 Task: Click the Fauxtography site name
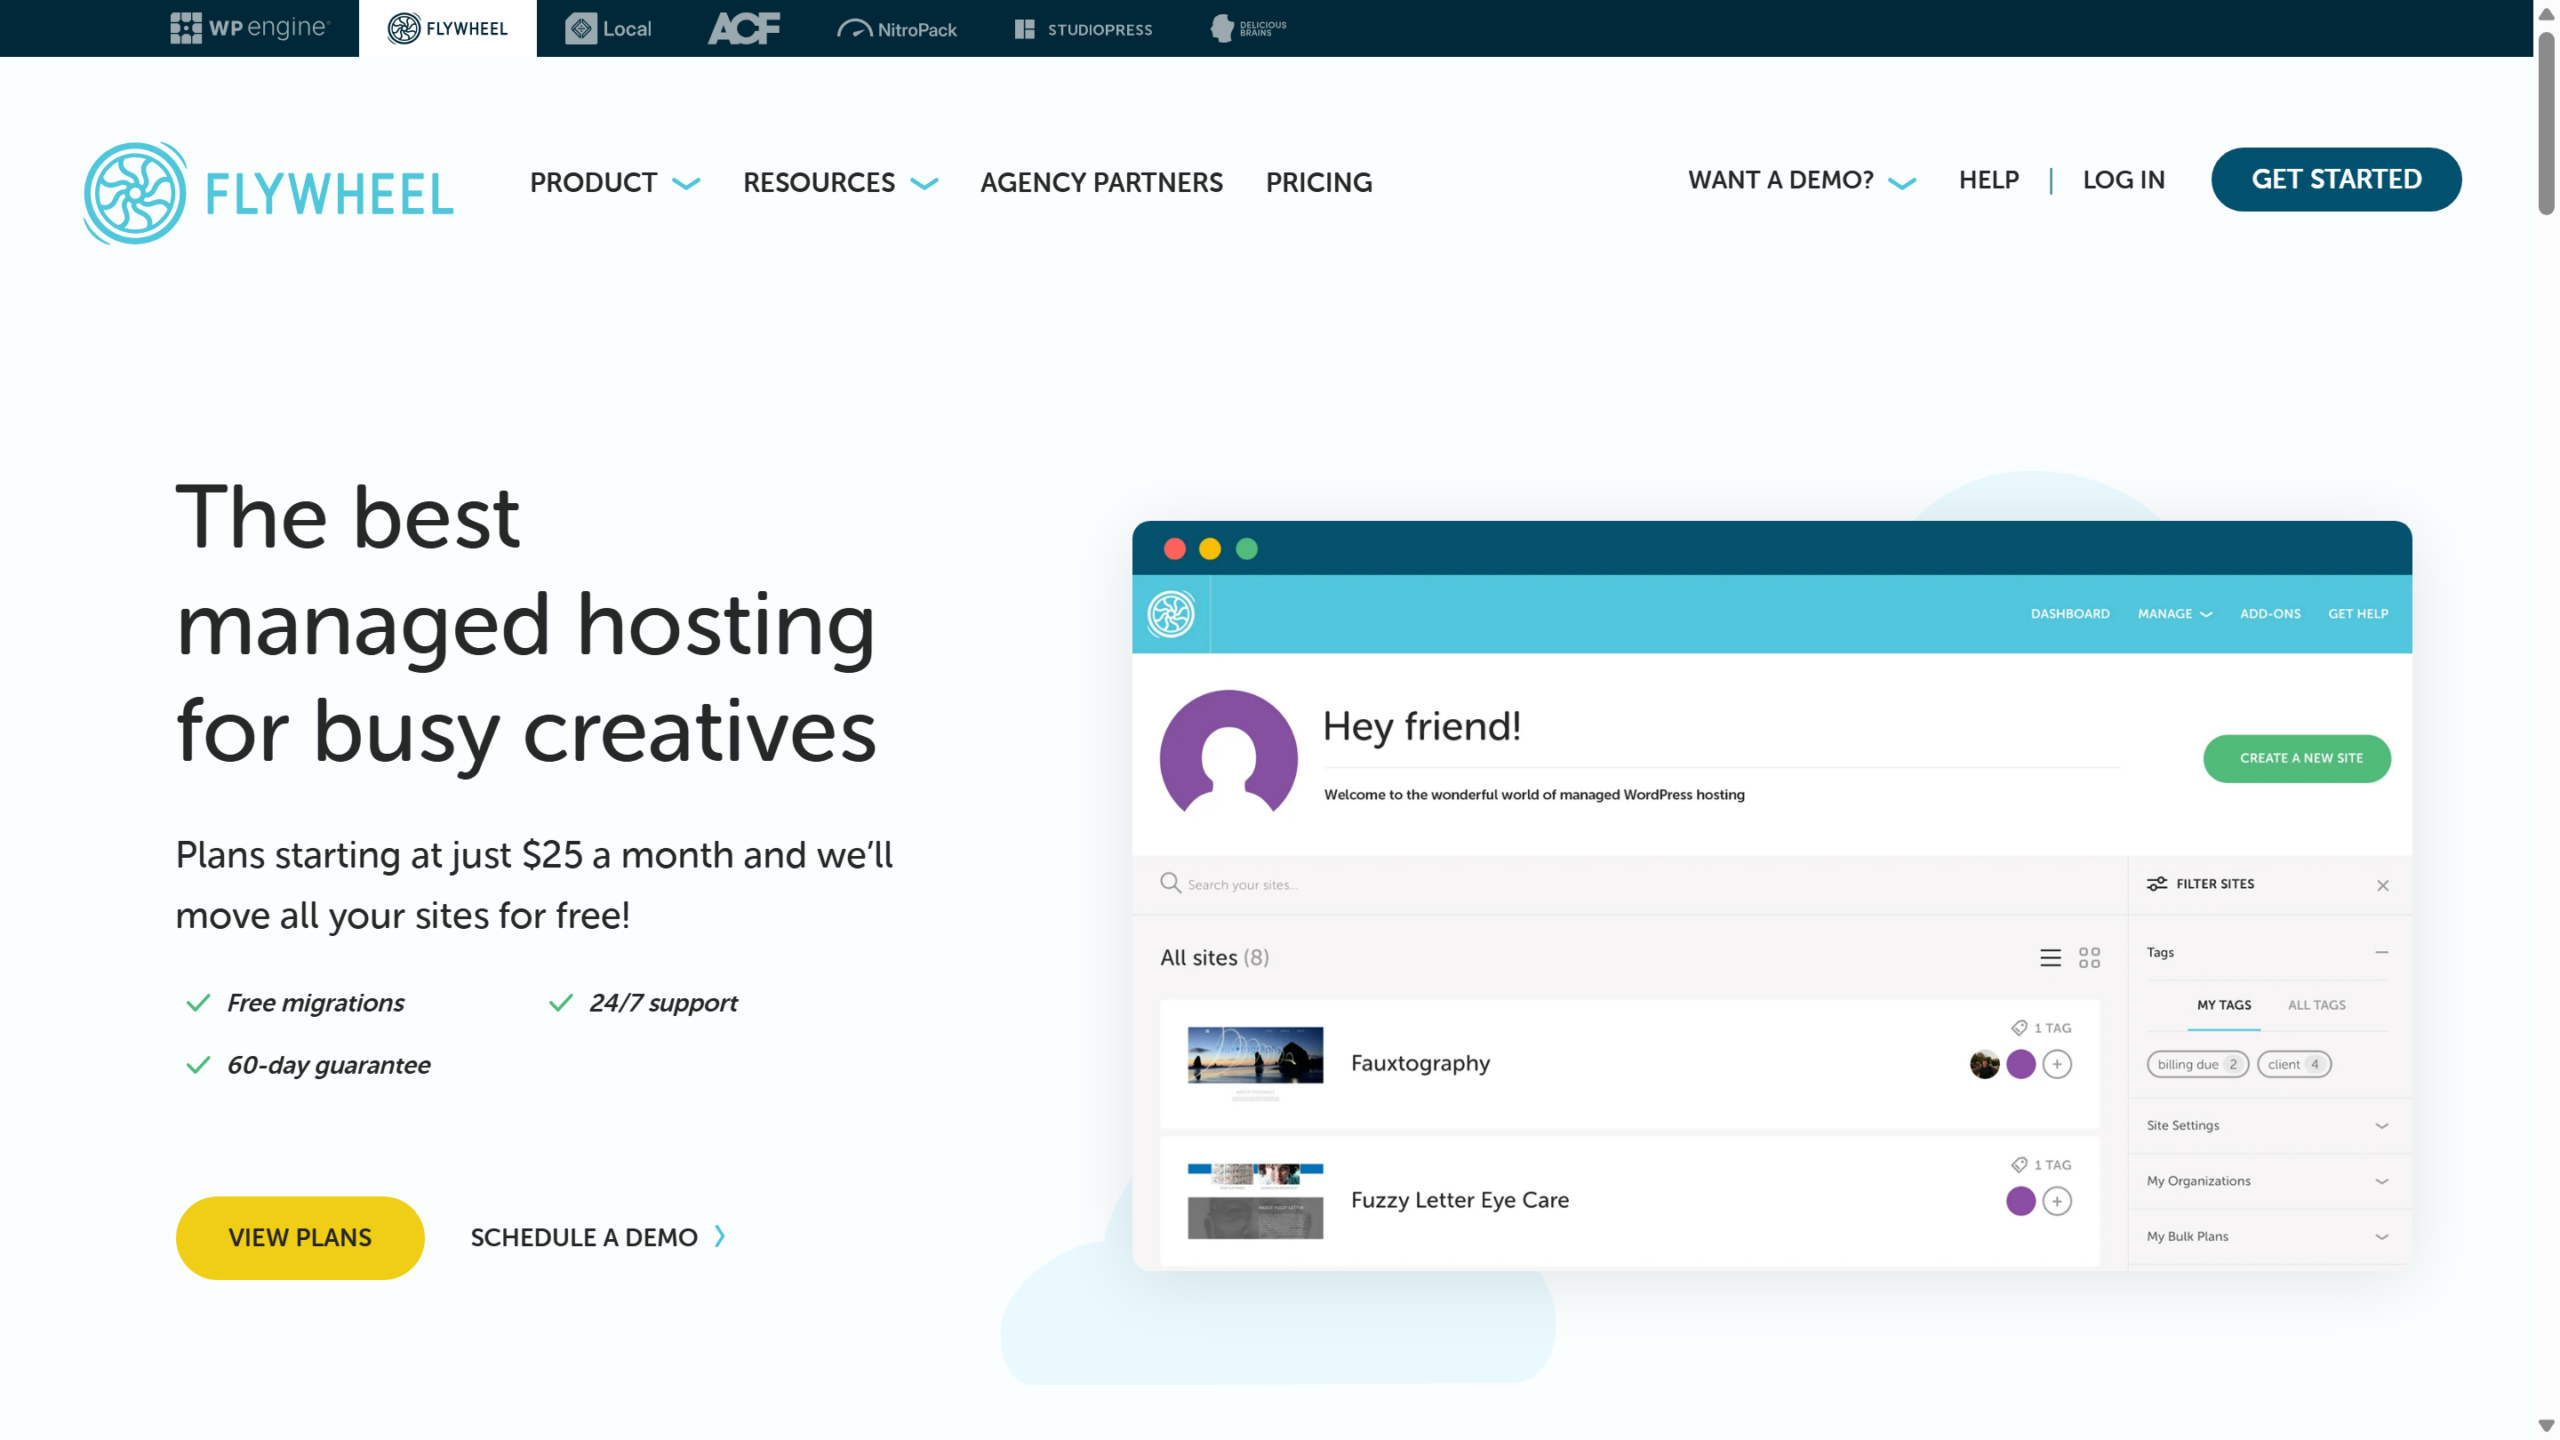point(1420,1062)
